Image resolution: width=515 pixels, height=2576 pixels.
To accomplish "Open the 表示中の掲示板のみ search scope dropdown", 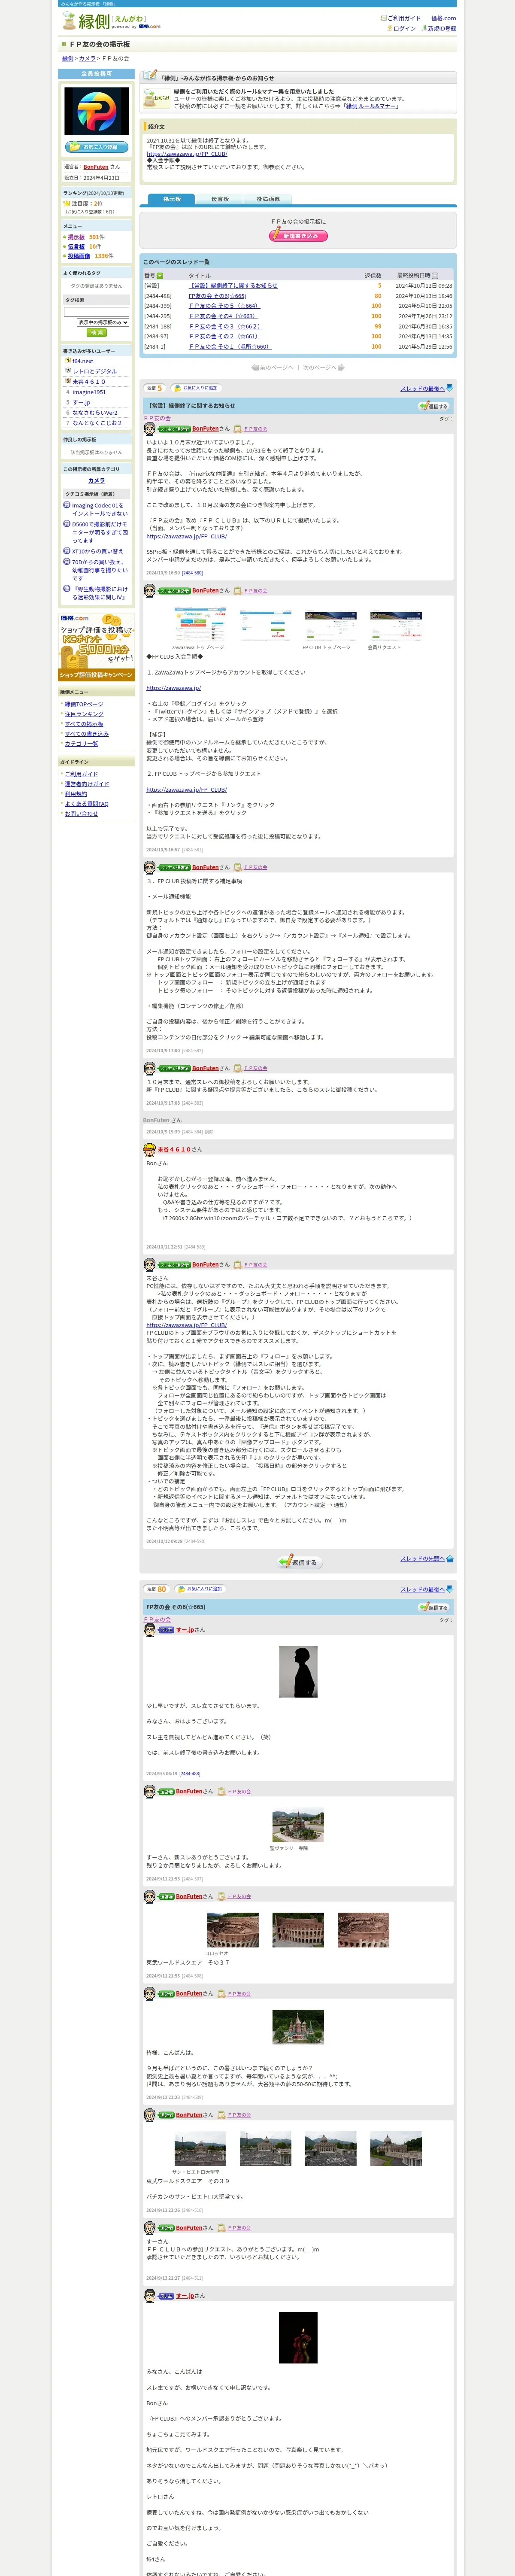I will (x=103, y=323).
